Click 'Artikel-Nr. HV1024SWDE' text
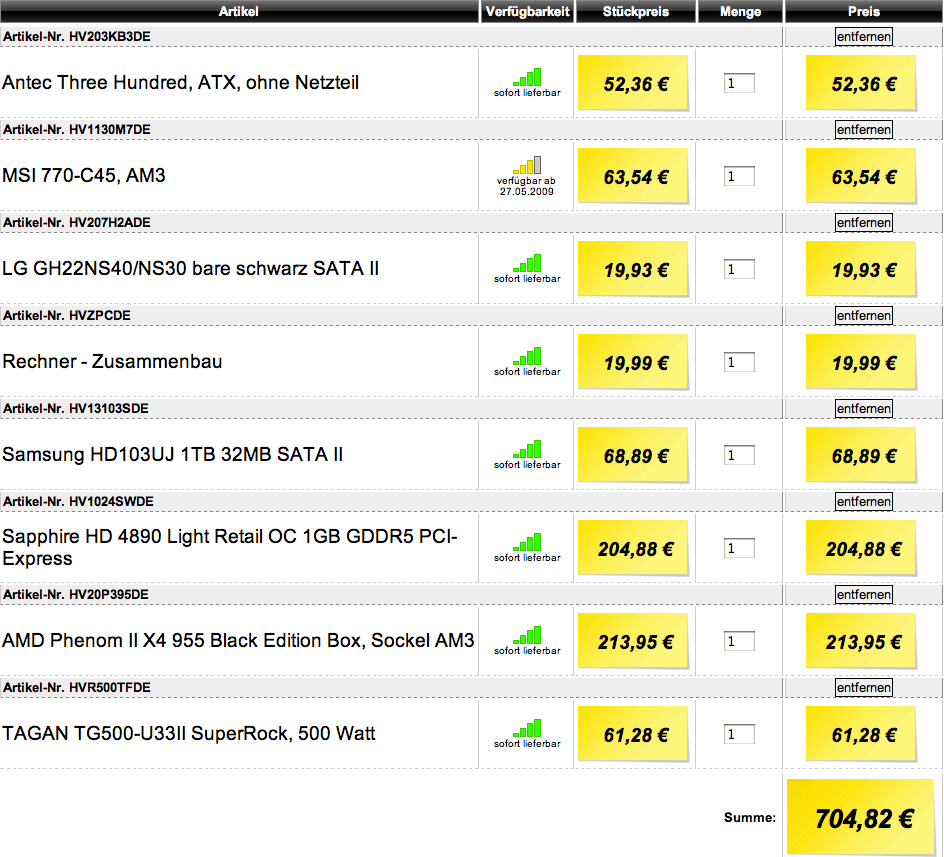944x857 pixels. pos(78,502)
